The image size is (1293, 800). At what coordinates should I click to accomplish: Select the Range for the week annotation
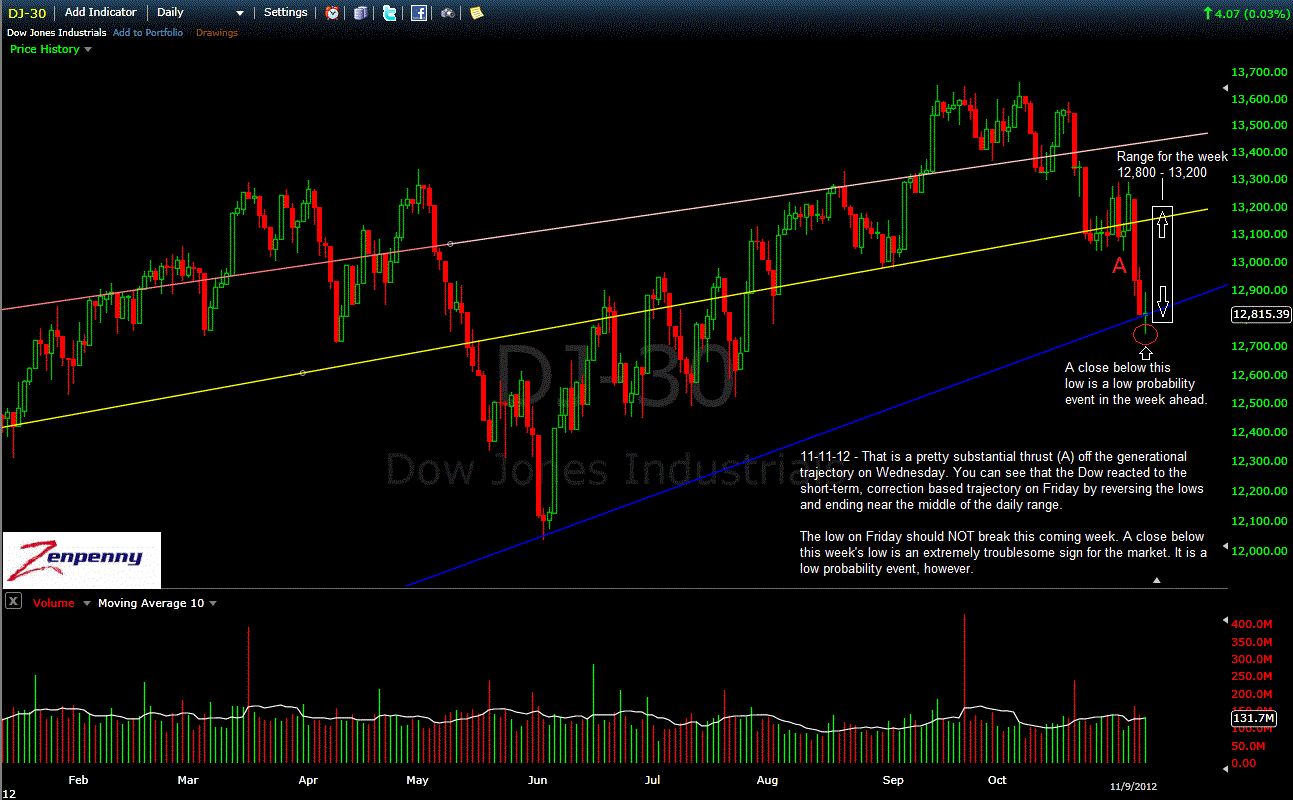1172,165
